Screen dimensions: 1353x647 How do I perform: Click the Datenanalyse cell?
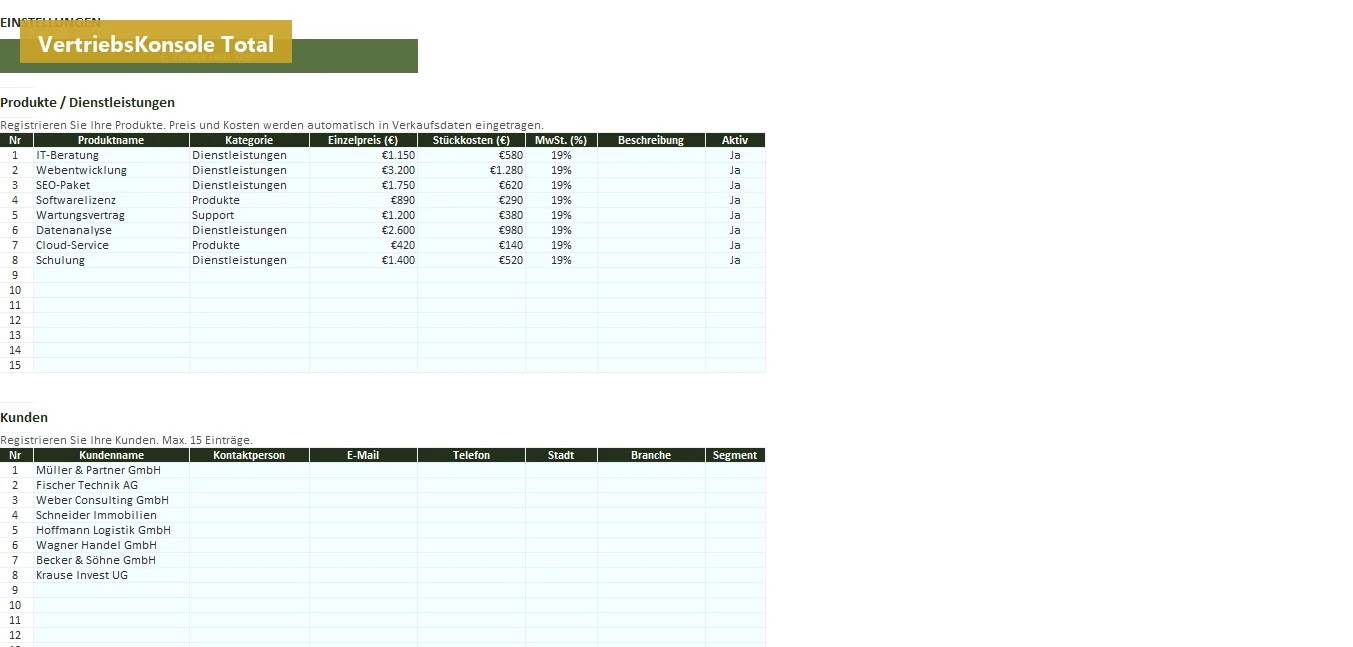[111, 230]
